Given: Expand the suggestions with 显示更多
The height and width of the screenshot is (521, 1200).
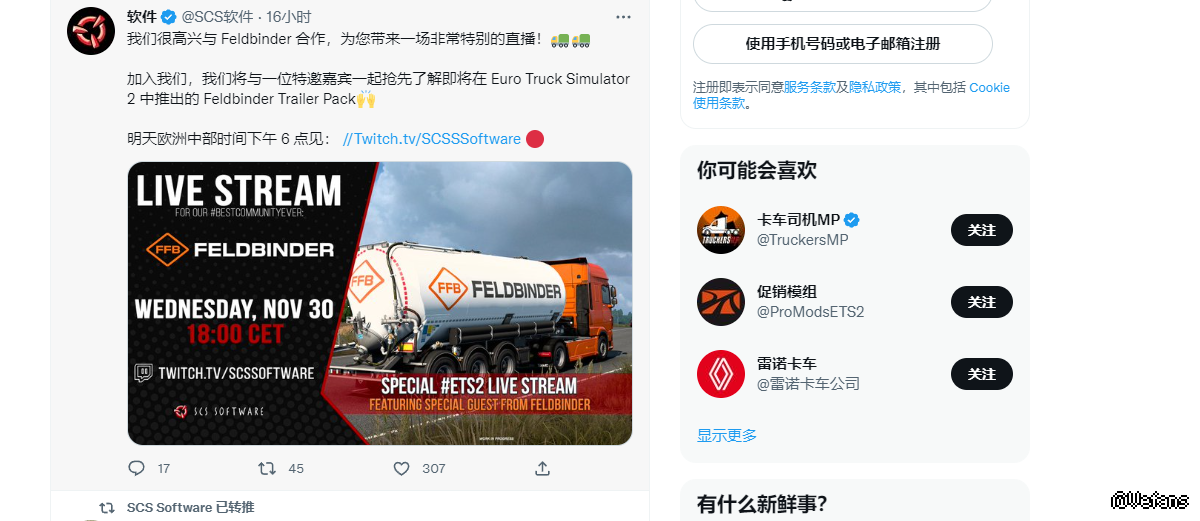Looking at the screenshot, I should click(727, 435).
